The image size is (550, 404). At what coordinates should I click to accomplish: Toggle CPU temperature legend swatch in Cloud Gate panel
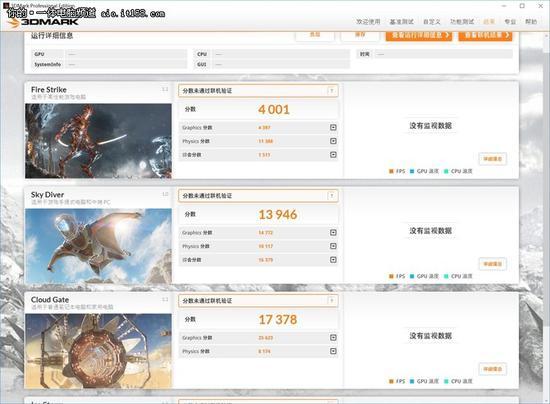446,381
